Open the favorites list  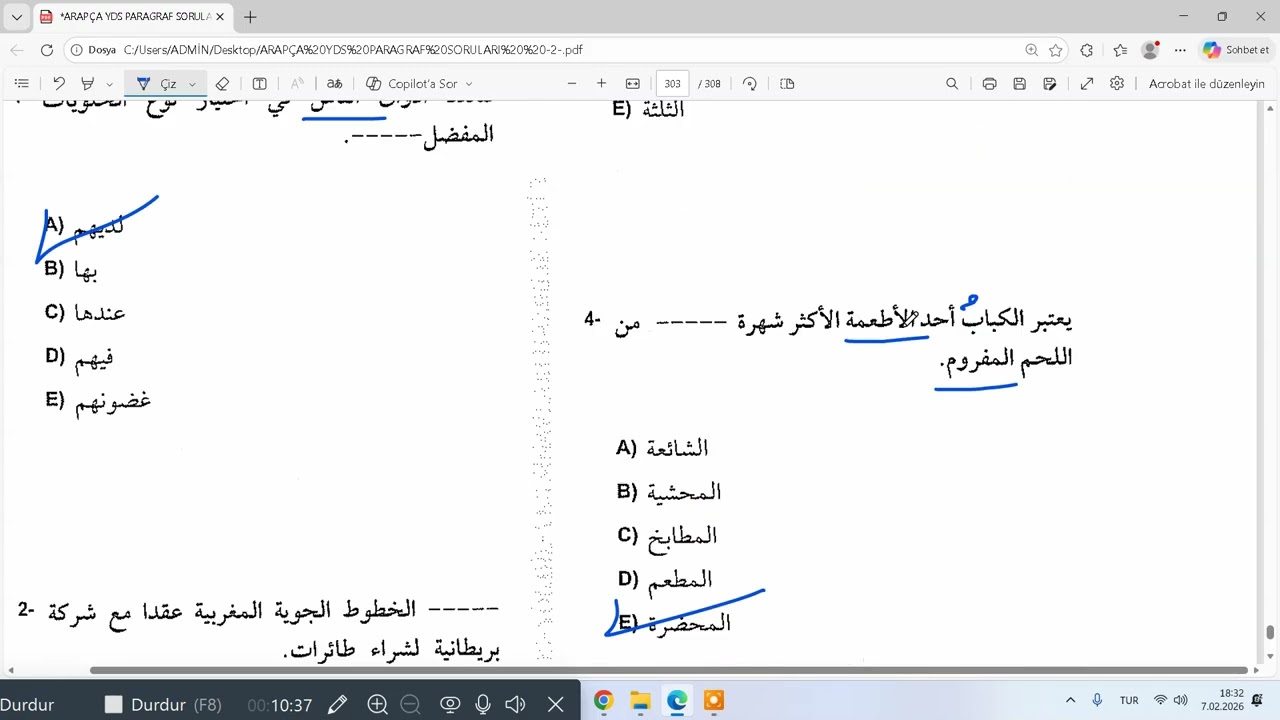[1120, 50]
